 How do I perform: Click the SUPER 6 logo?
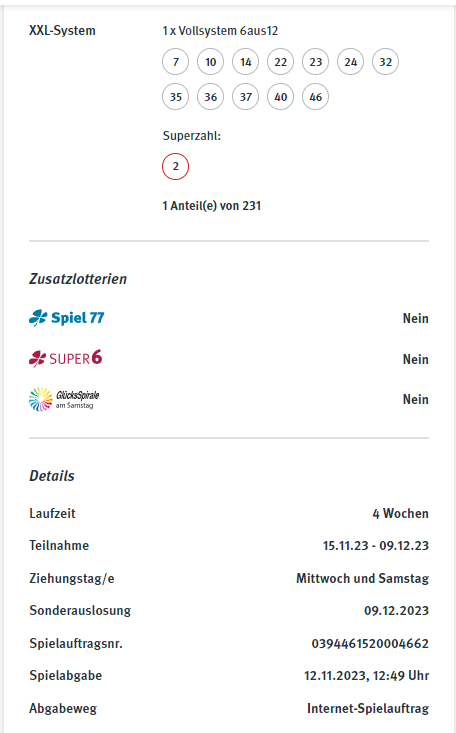coord(65,359)
